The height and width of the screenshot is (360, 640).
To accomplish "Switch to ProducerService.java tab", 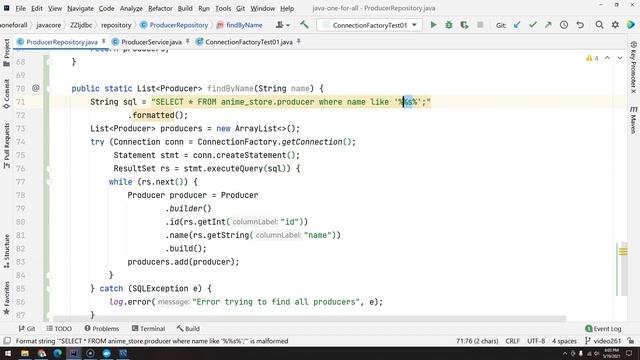I will (151, 42).
